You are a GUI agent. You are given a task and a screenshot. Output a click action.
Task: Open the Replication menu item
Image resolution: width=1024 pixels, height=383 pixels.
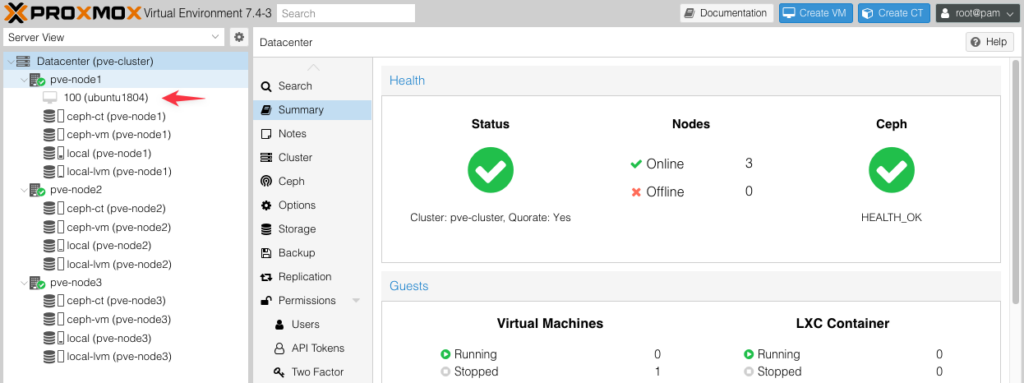click(x=312, y=277)
